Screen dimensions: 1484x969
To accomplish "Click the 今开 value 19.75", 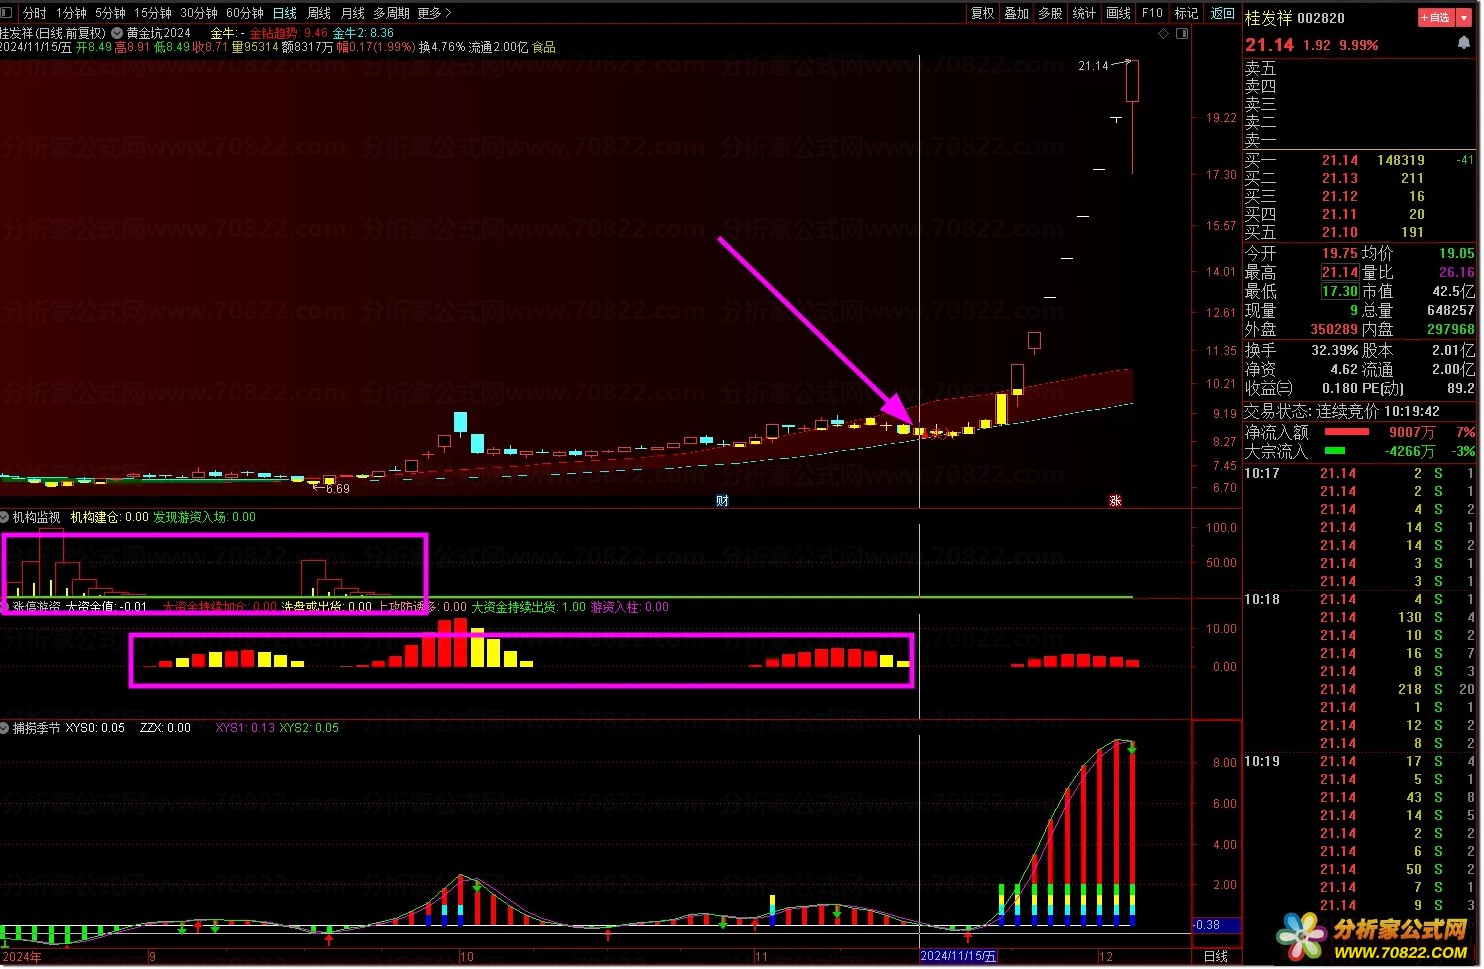I will (1340, 253).
